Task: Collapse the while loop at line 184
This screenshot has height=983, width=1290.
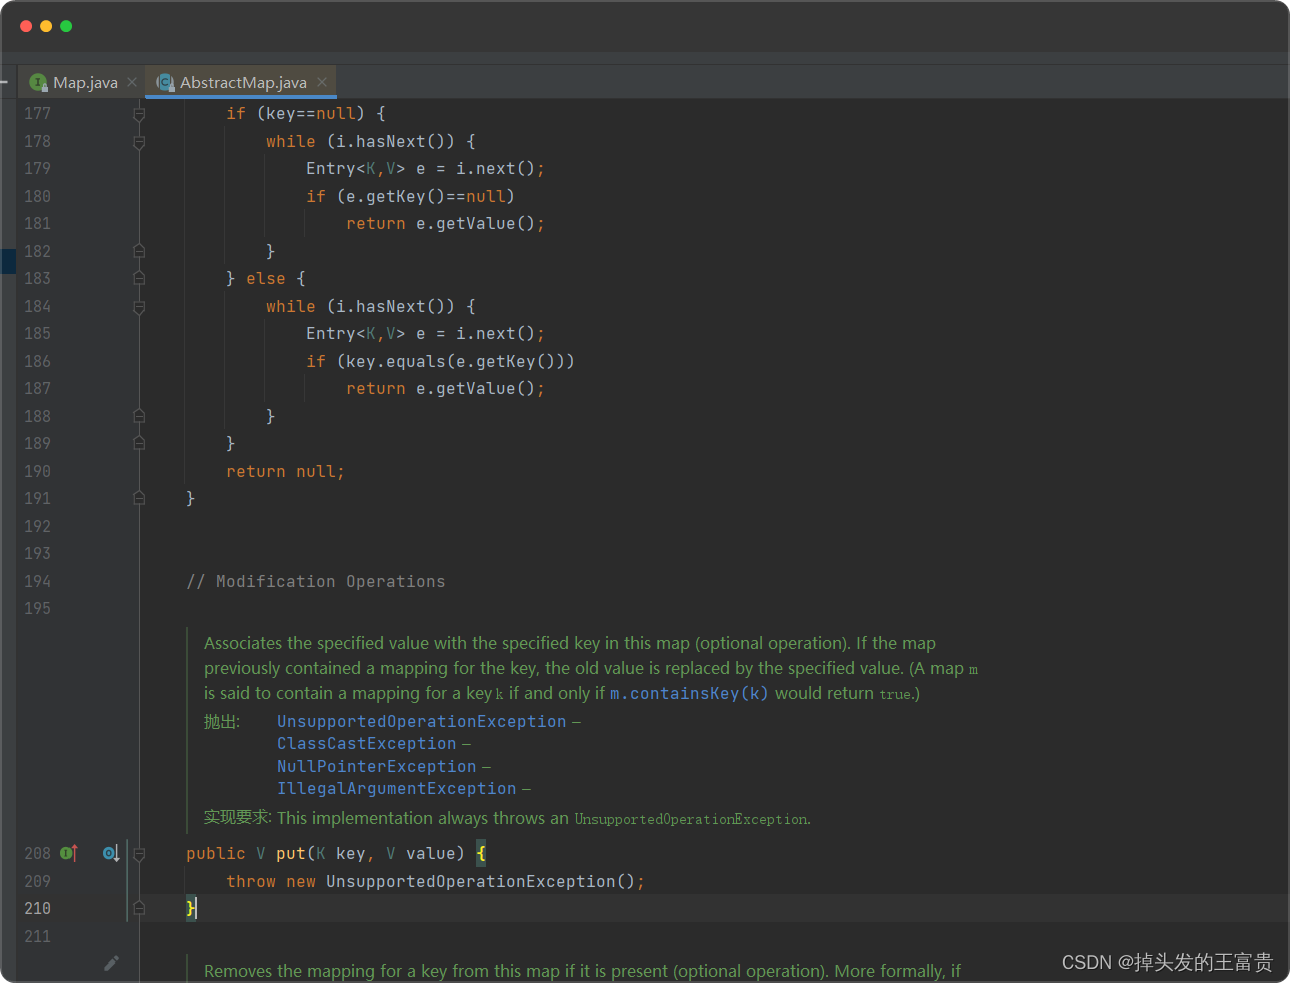Action: [x=139, y=307]
